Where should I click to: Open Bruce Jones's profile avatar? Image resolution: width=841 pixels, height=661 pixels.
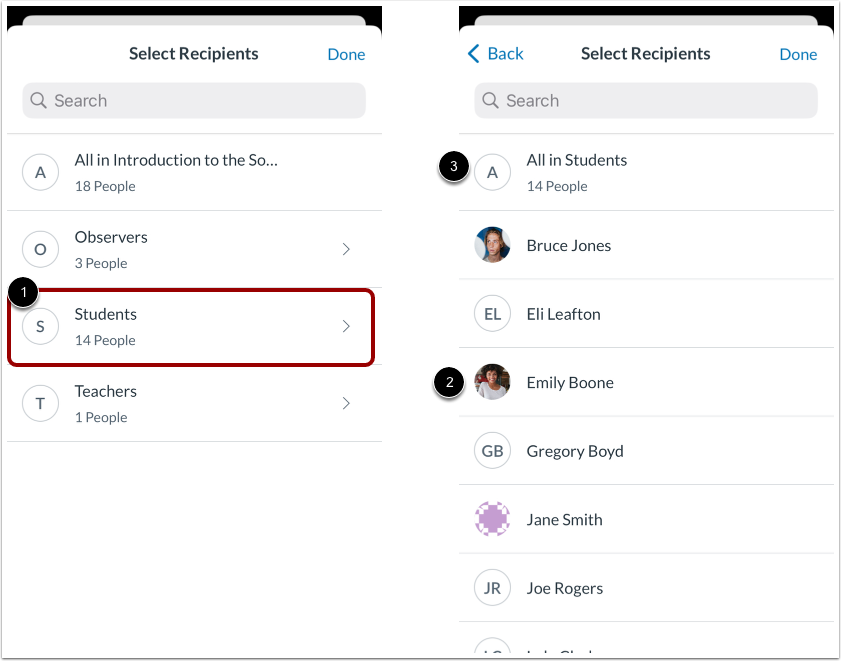click(492, 244)
